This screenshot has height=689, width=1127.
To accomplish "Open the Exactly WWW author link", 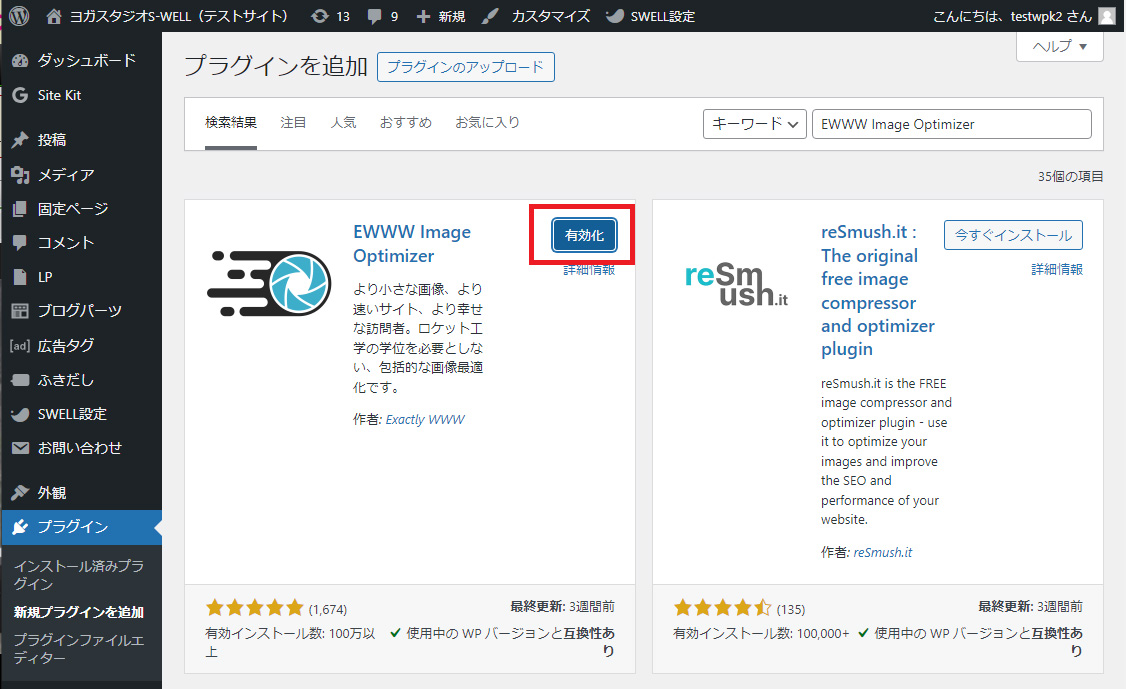I will coord(426,420).
